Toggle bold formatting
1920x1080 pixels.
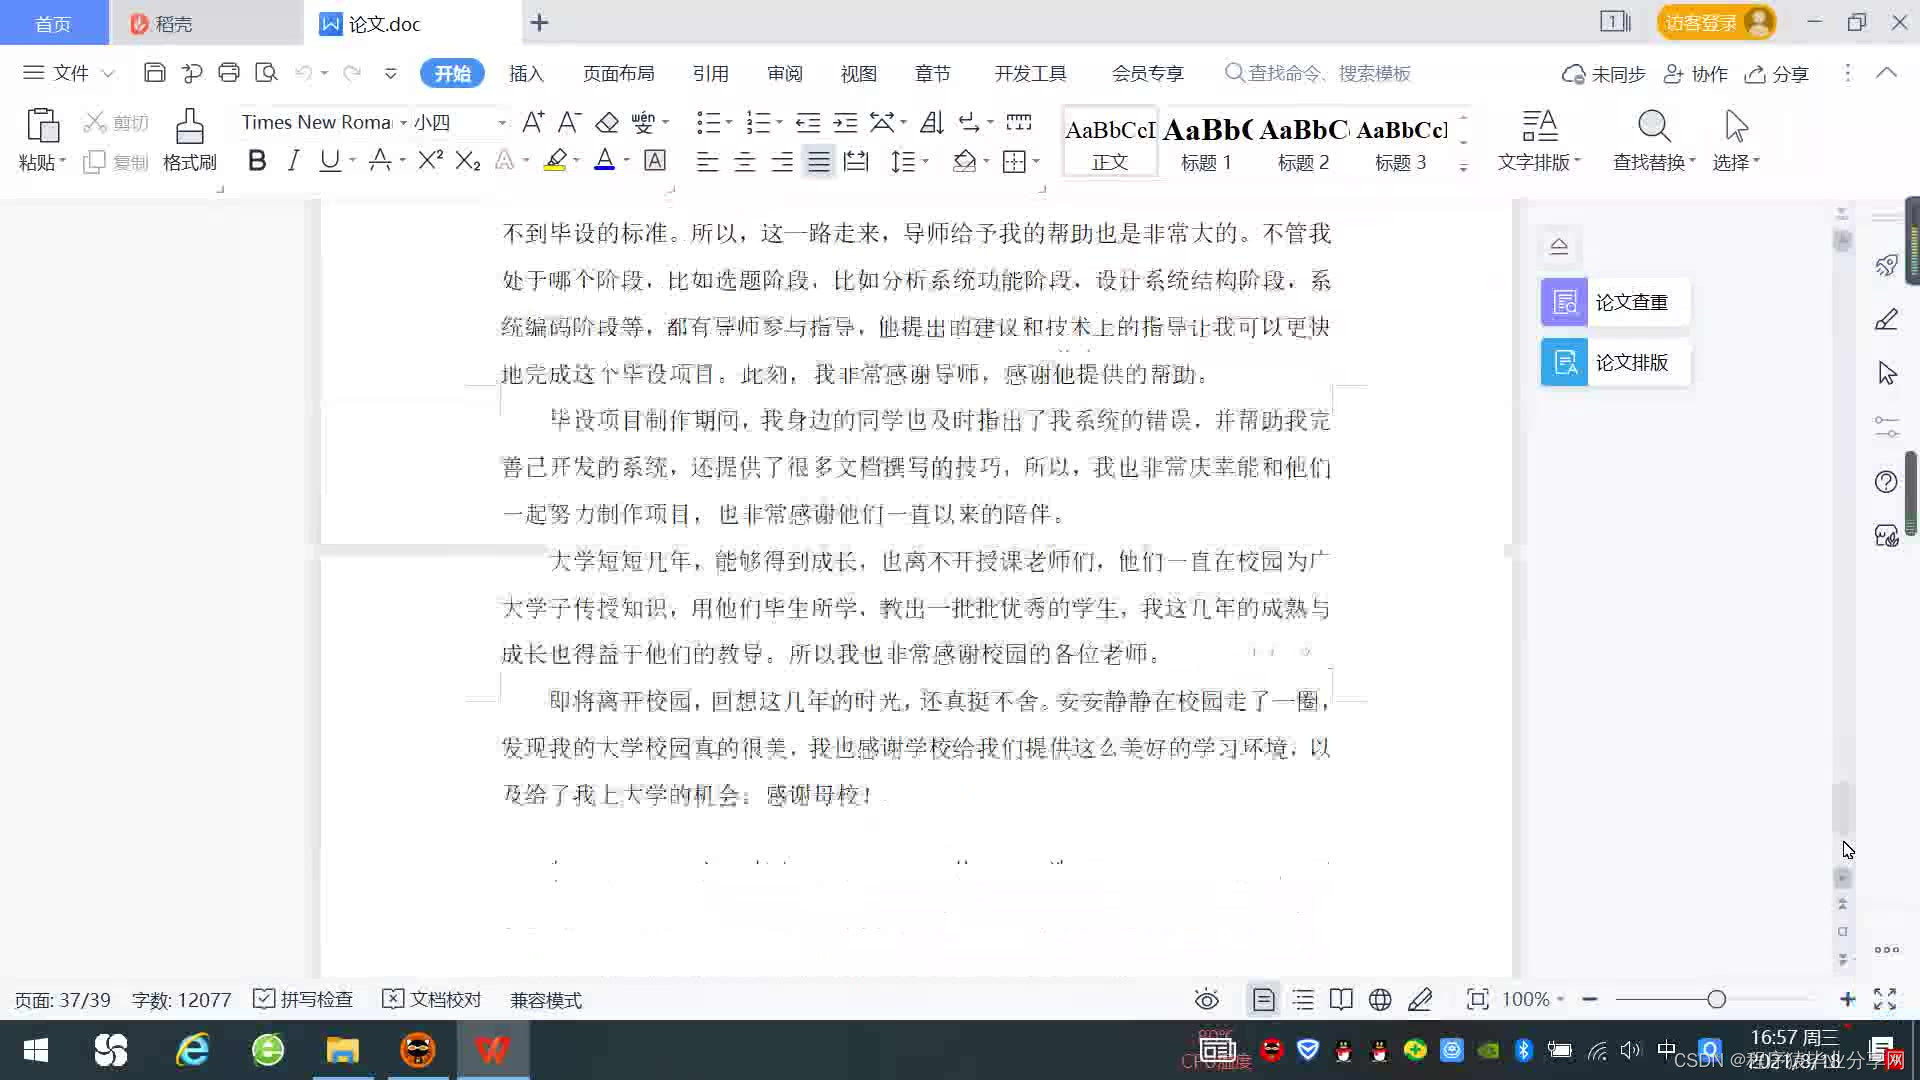pyautogui.click(x=257, y=161)
